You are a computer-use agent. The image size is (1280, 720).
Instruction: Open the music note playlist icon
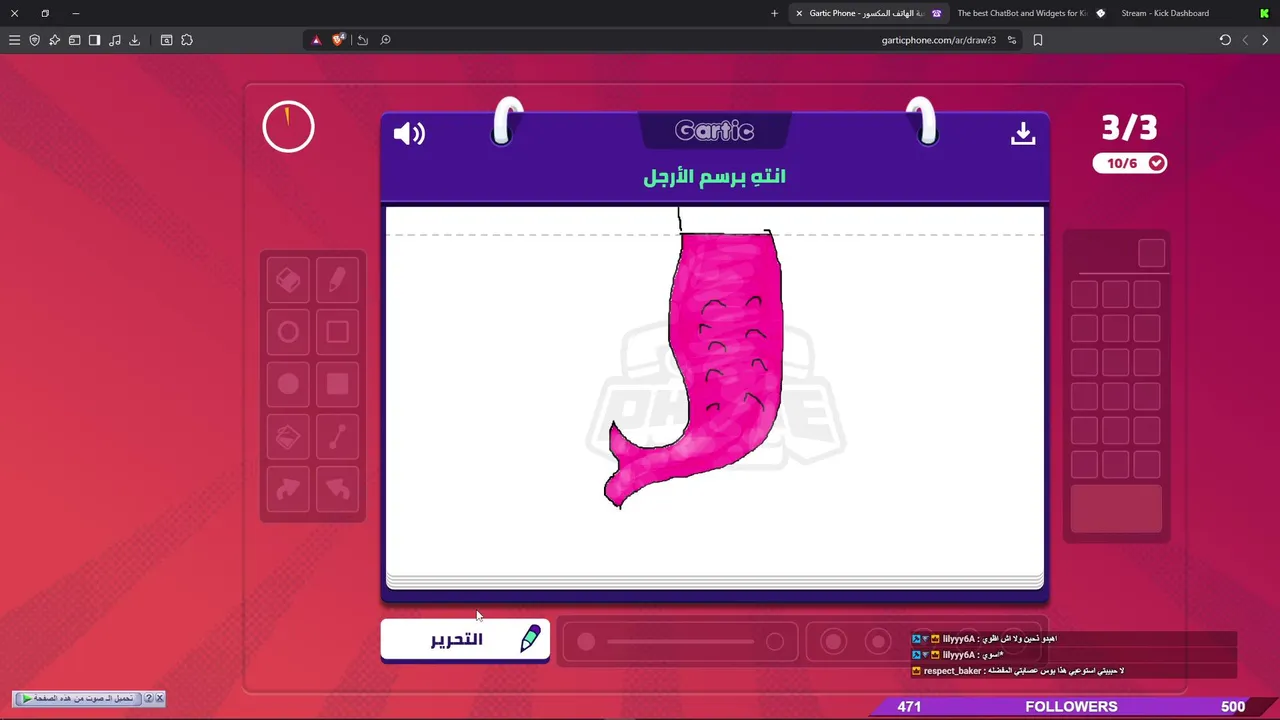114,40
